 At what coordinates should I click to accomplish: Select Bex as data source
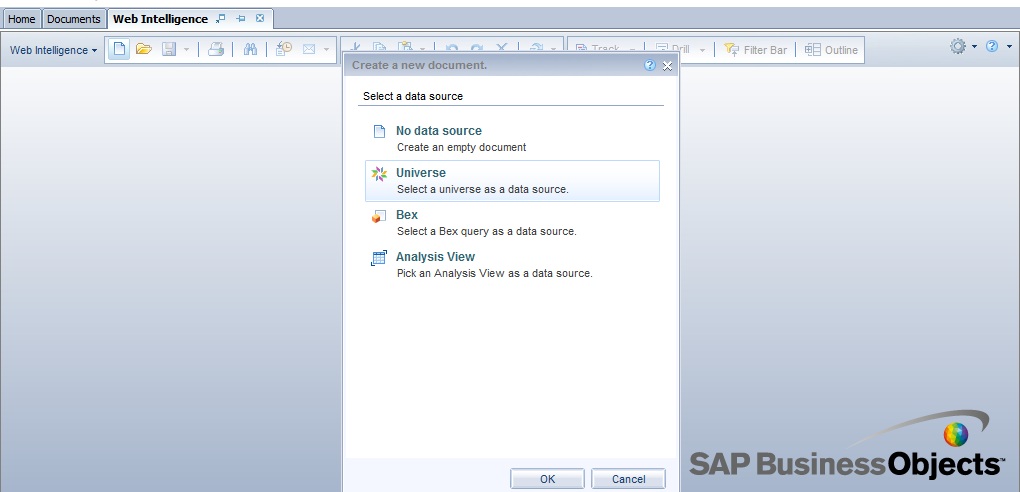512,223
